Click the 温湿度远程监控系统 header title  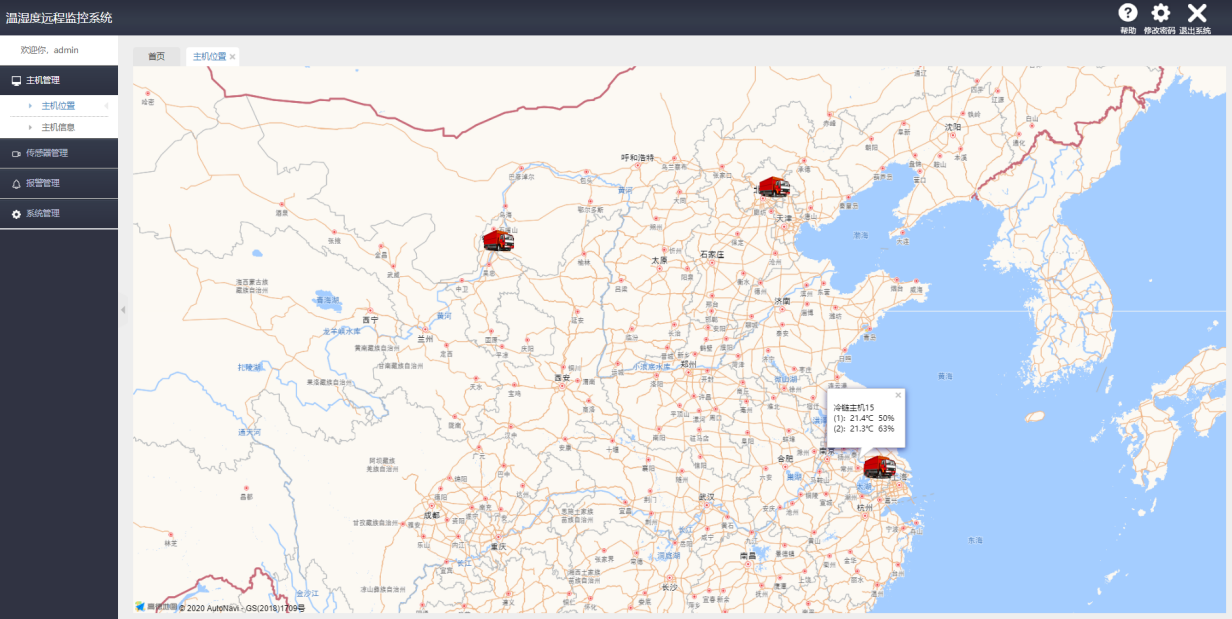pos(59,17)
